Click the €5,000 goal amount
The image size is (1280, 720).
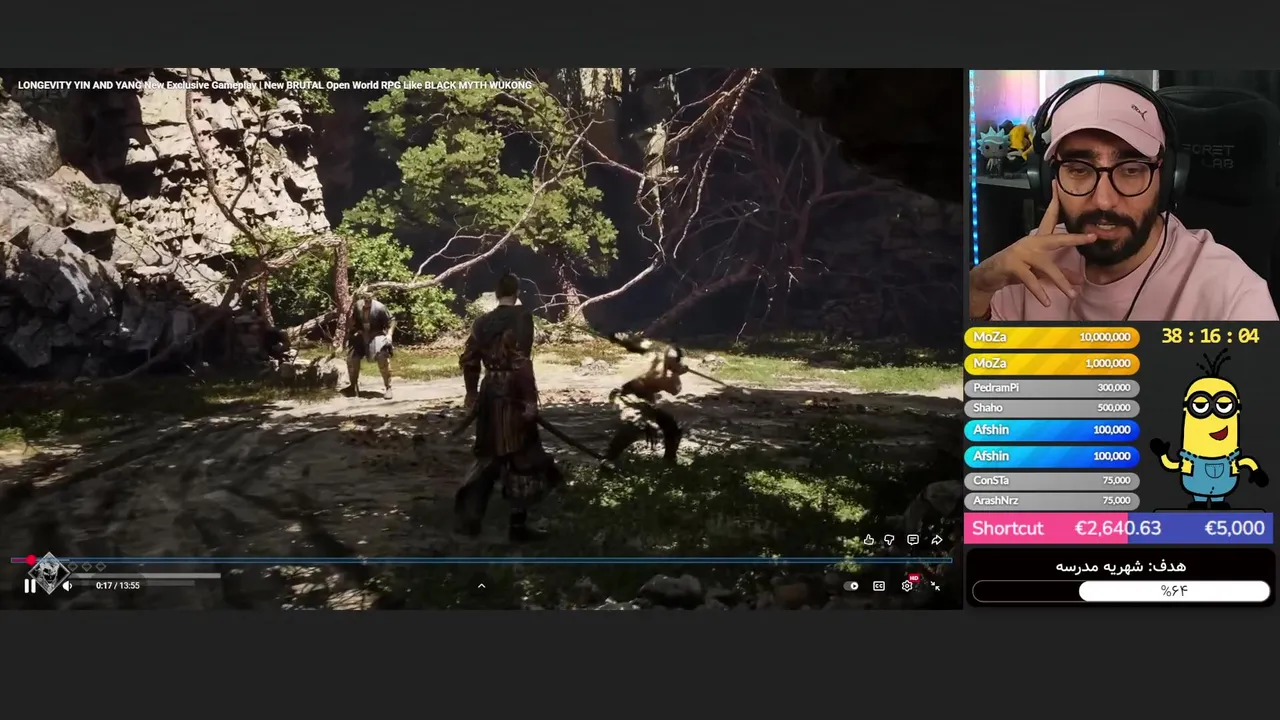click(1234, 529)
